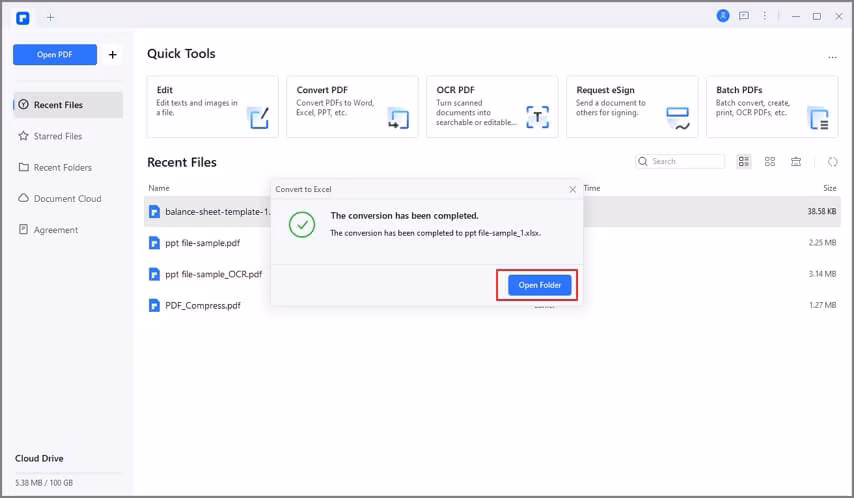Click the Open Folder button

pos(539,285)
